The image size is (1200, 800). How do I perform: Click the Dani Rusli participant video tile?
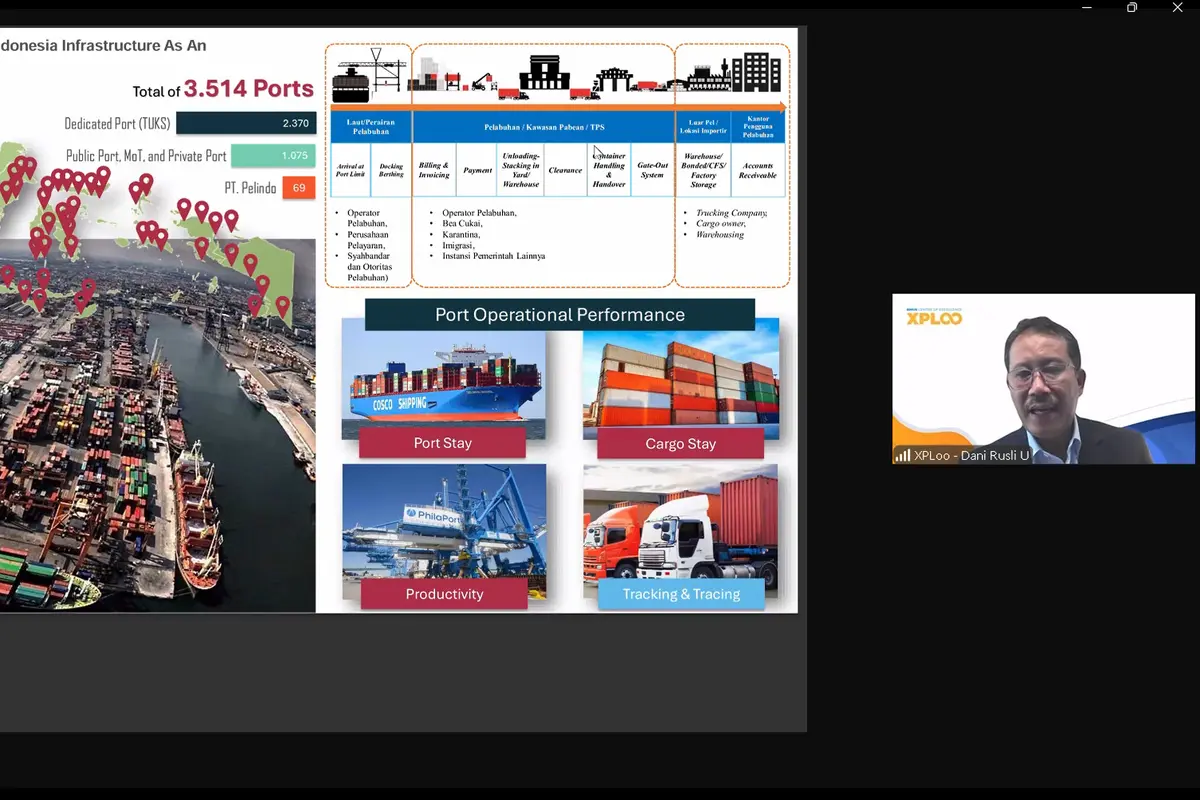pyautogui.click(x=1043, y=379)
